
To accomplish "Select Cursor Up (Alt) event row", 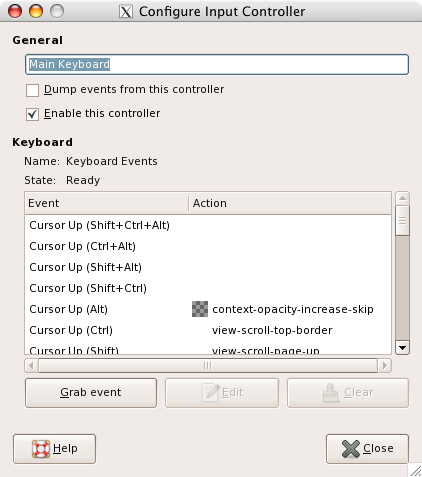I will (x=208, y=309).
